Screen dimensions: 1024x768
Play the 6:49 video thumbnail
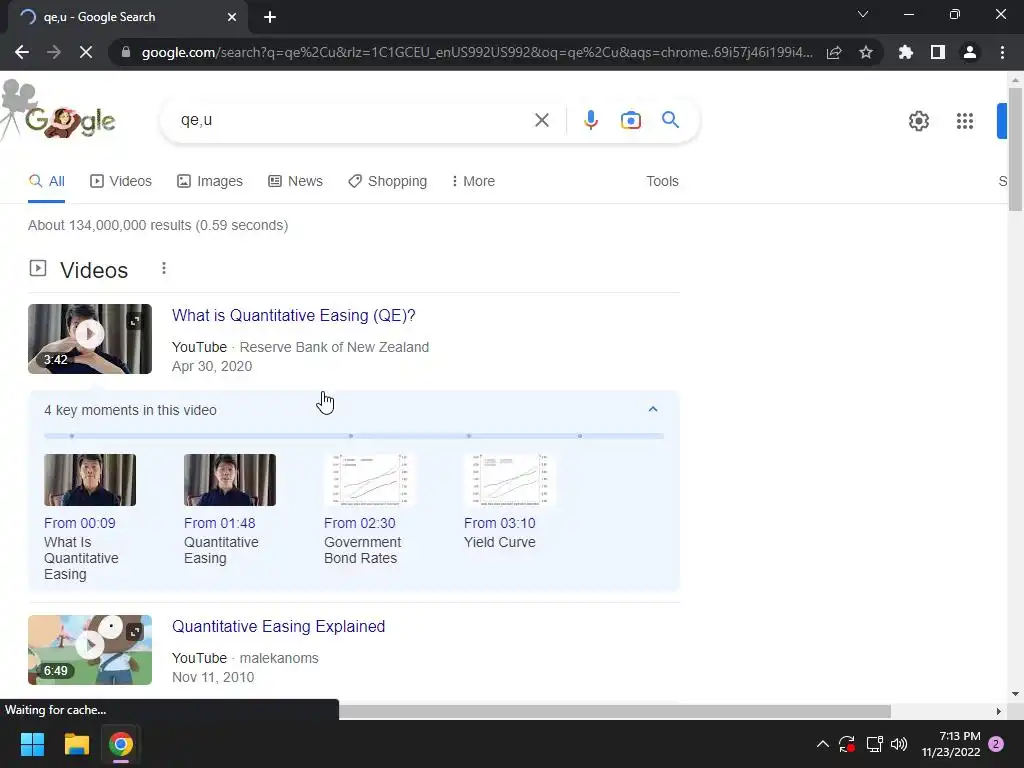click(90, 650)
